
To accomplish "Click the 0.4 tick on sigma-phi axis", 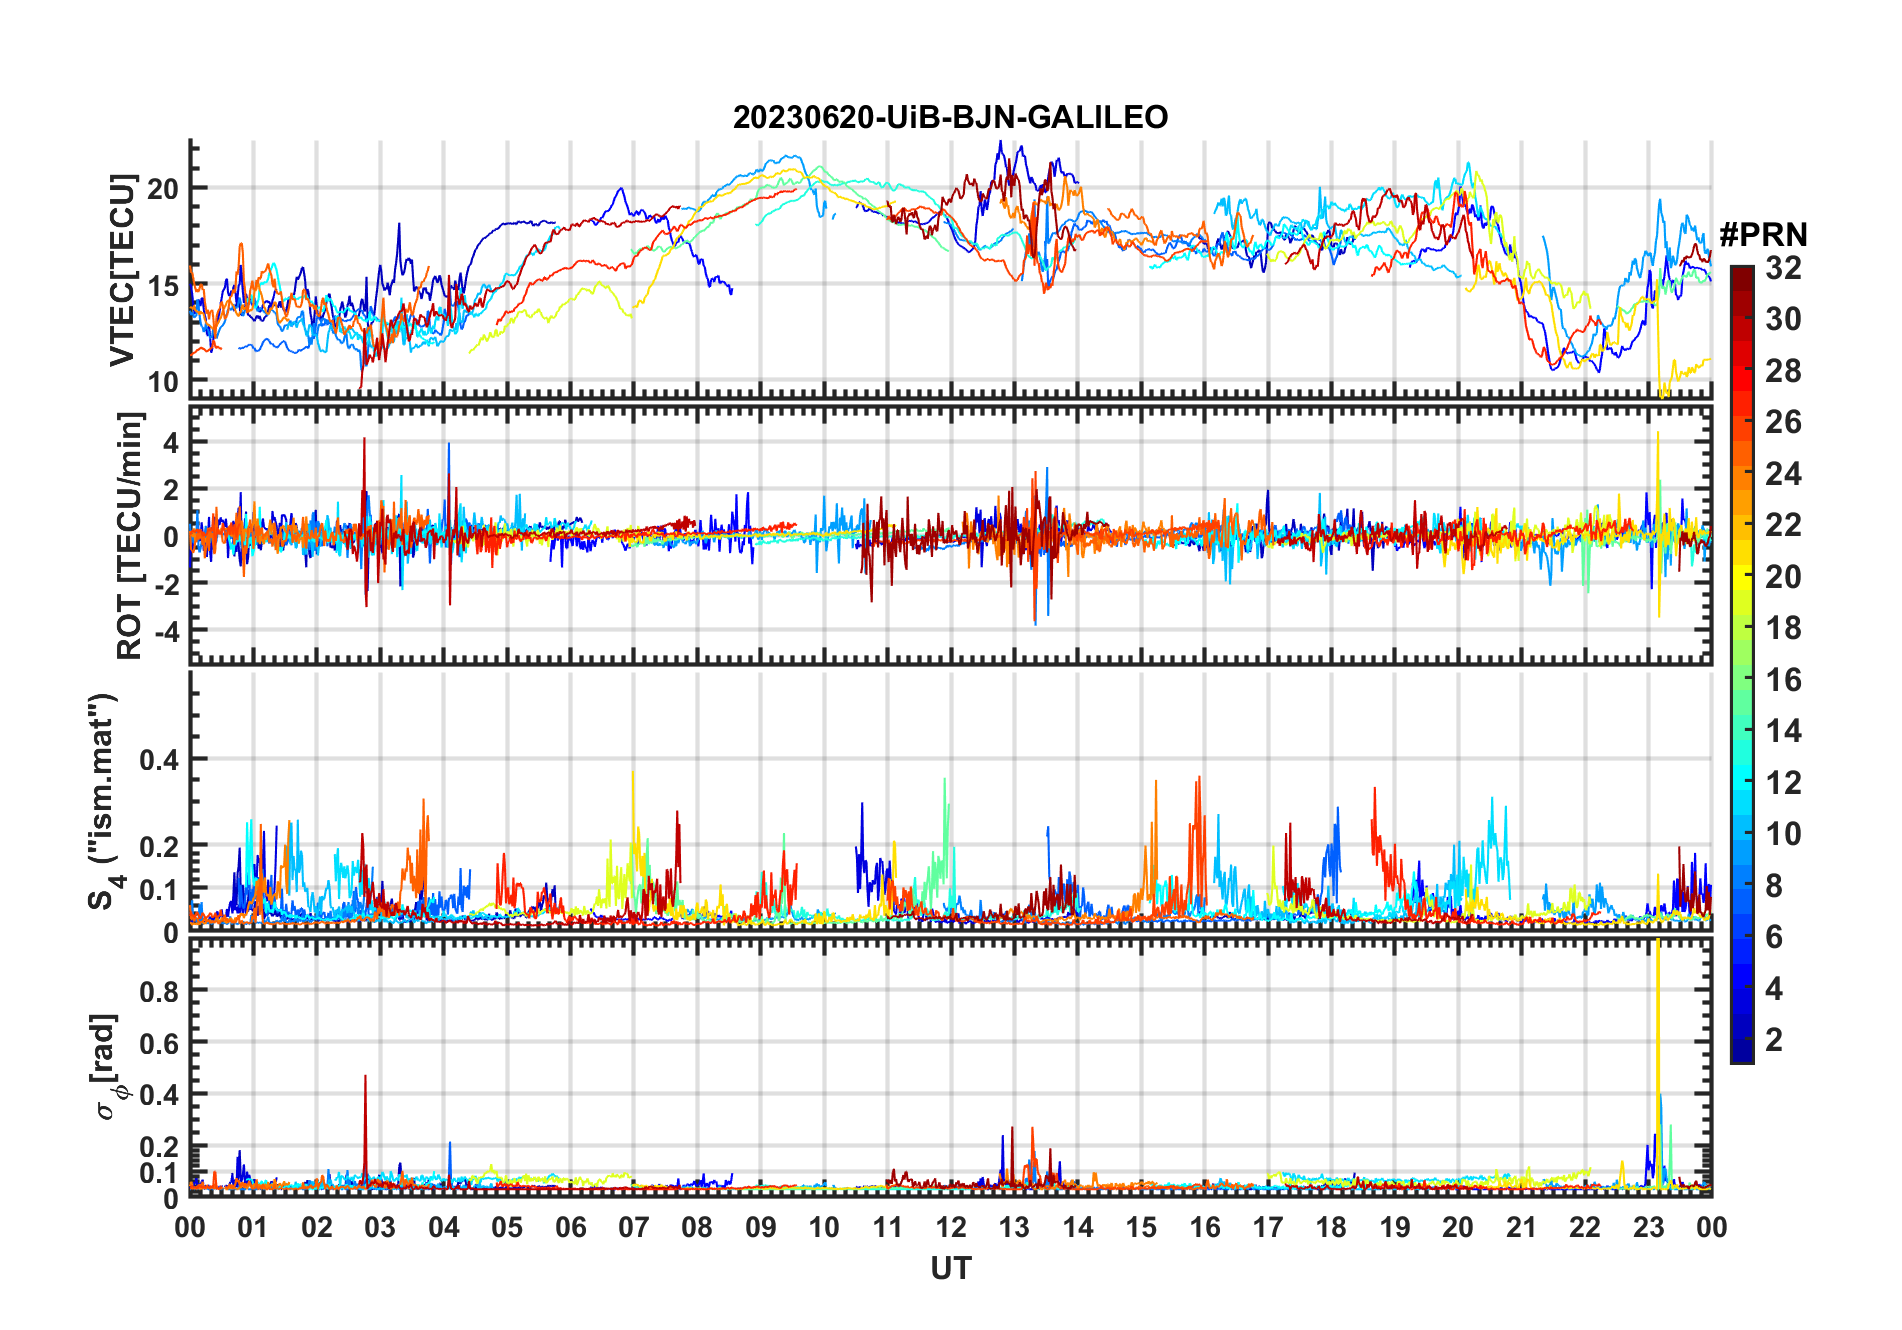I will tap(160, 1095).
